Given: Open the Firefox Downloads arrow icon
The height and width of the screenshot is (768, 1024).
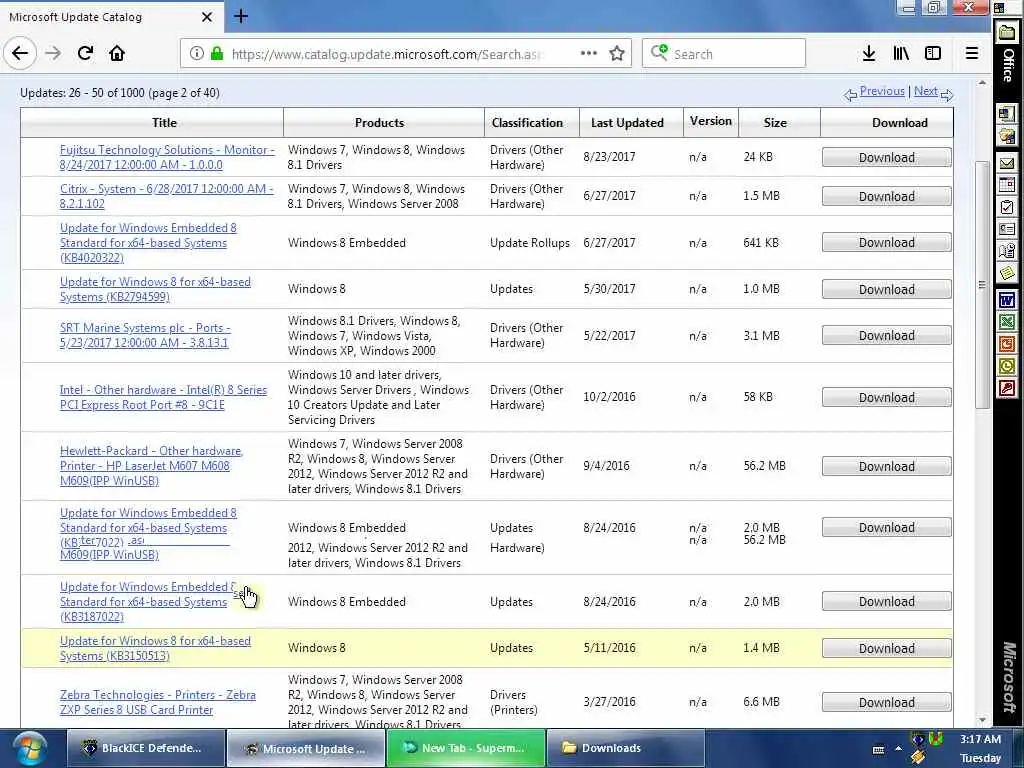Looking at the screenshot, I should coord(869,54).
